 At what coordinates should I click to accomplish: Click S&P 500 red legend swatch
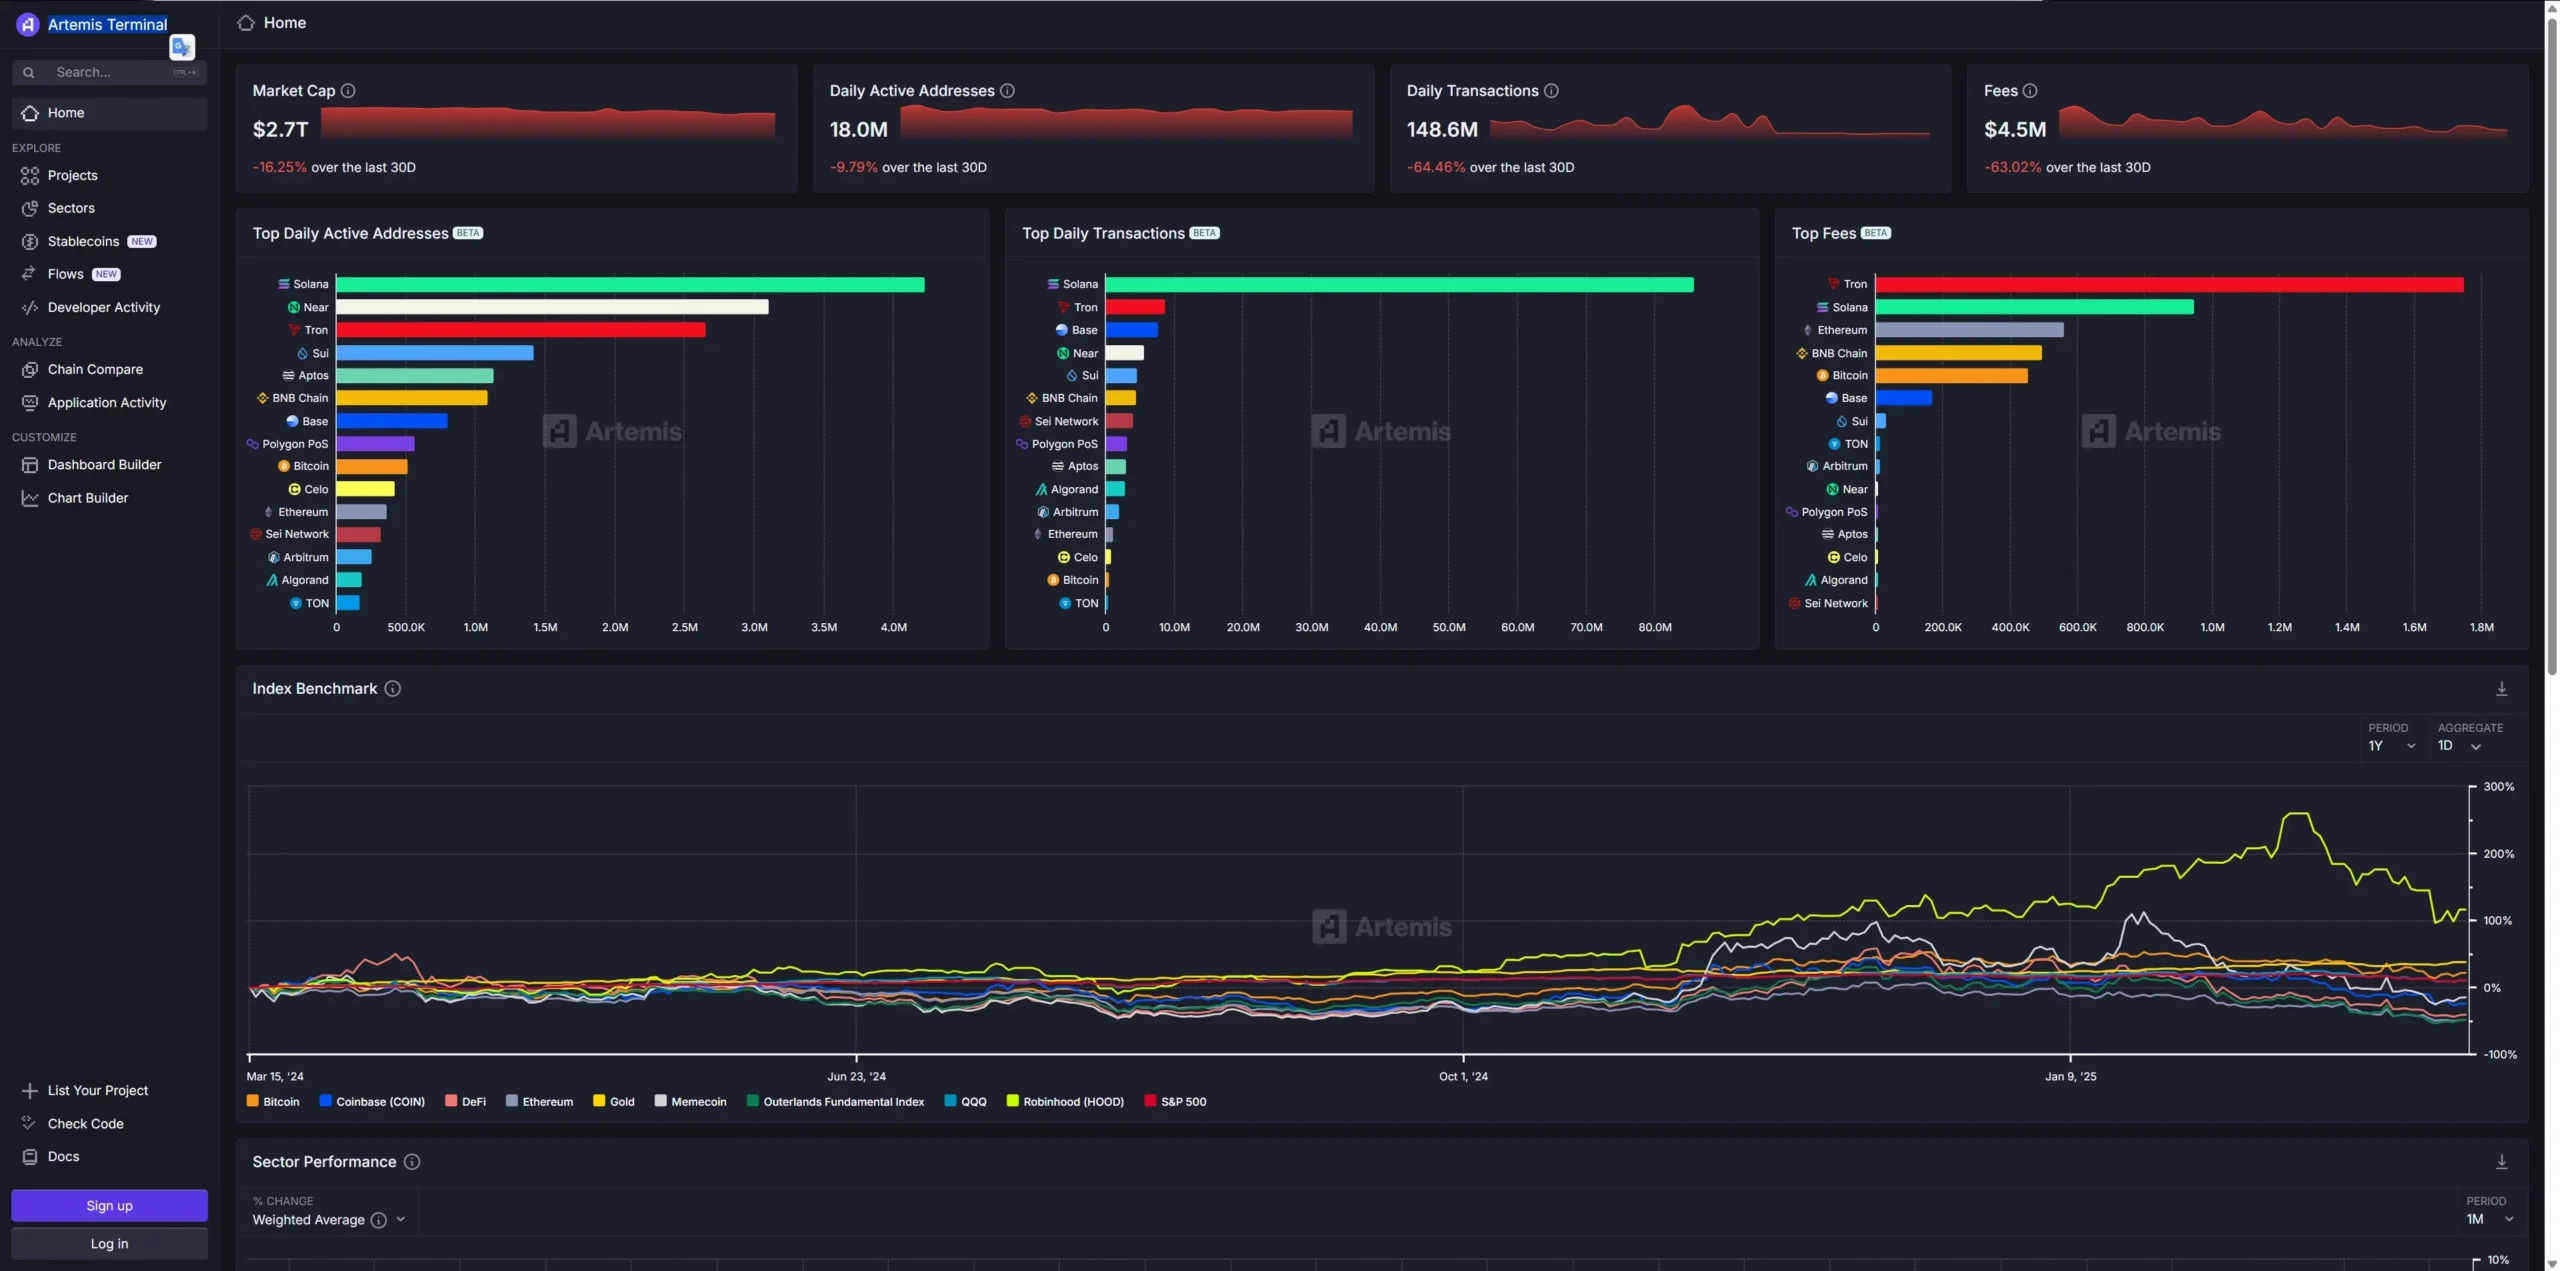(x=1150, y=1101)
